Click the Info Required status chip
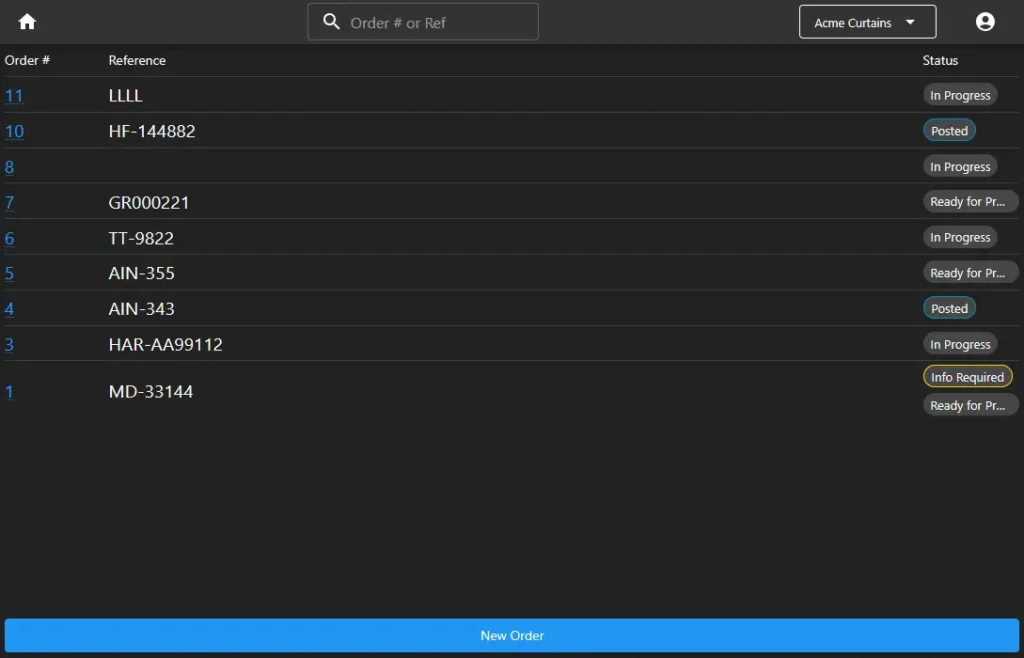Image resolution: width=1024 pixels, height=658 pixels. click(x=968, y=377)
